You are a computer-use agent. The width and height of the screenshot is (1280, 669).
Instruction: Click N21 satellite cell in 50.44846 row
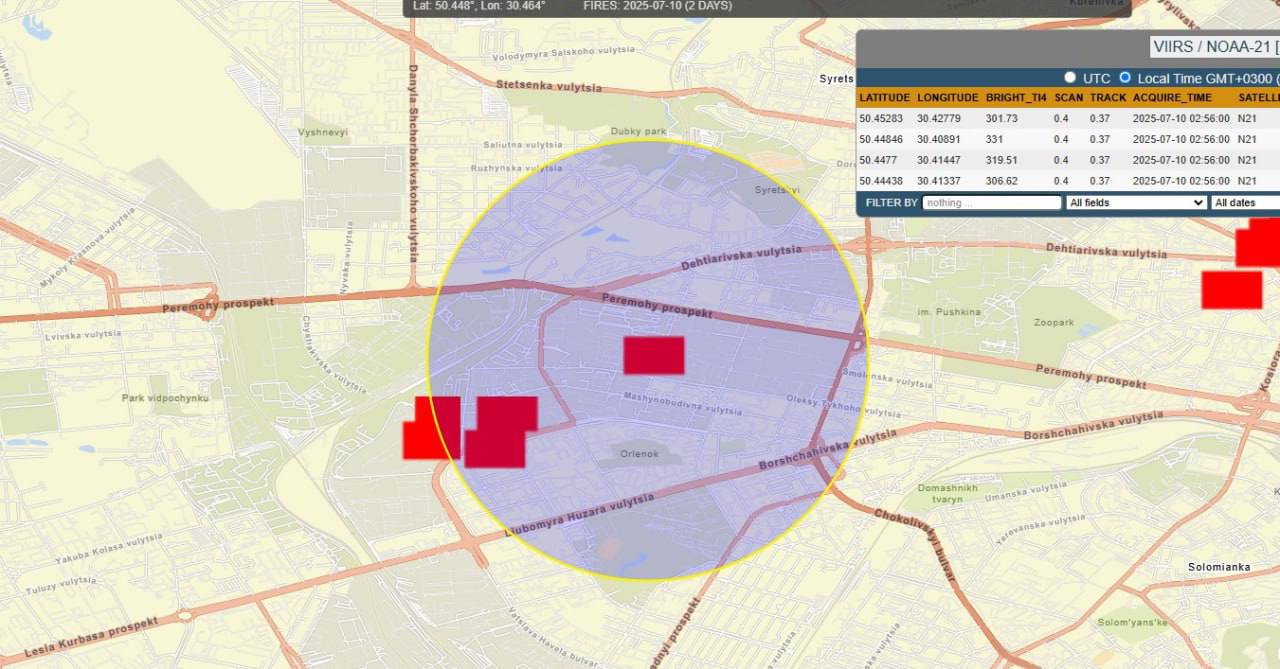[1247, 139]
